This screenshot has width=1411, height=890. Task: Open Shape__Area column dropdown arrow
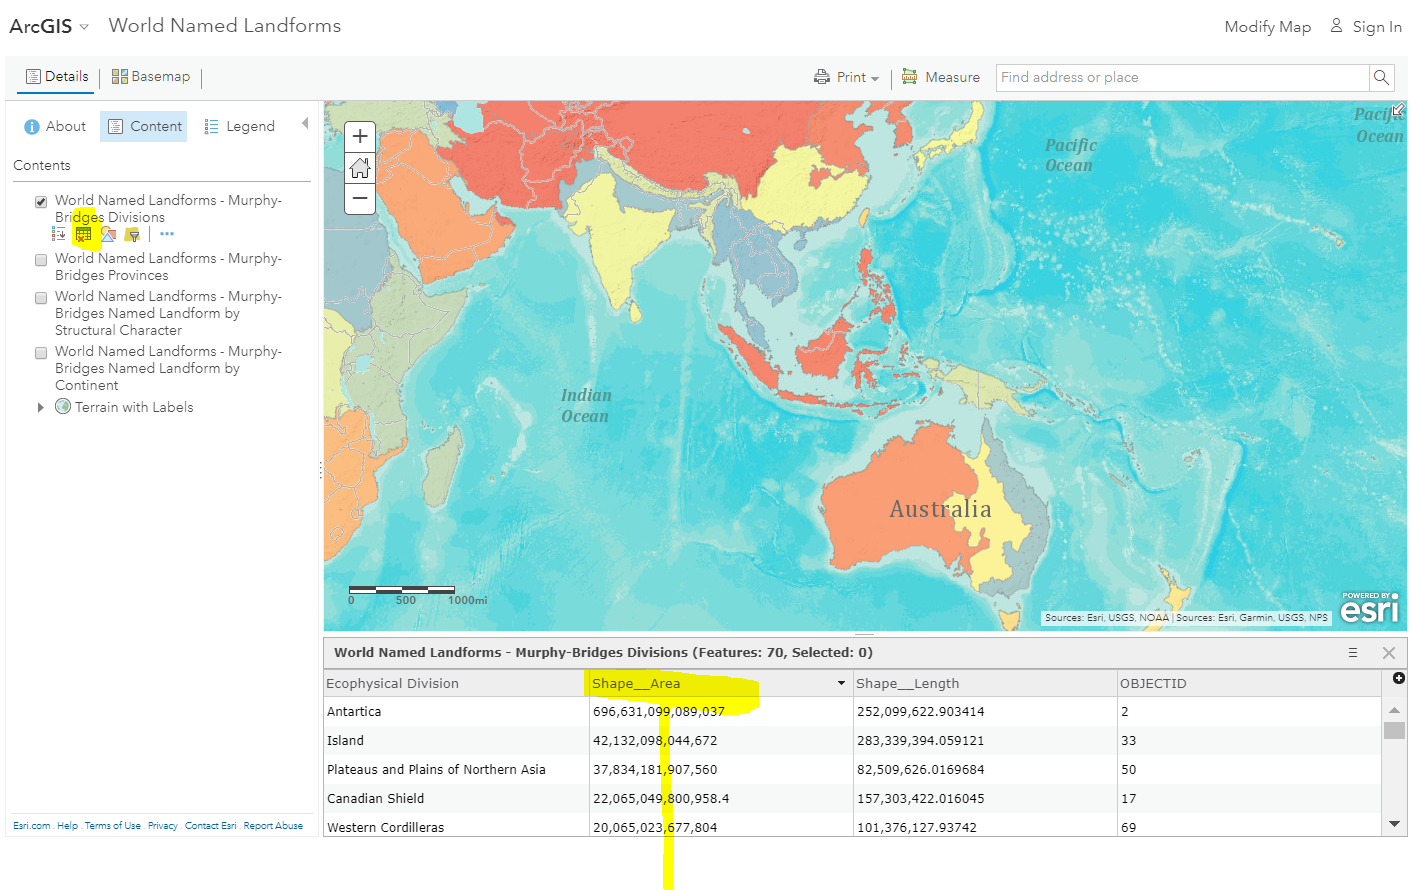pyautogui.click(x=841, y=684)
